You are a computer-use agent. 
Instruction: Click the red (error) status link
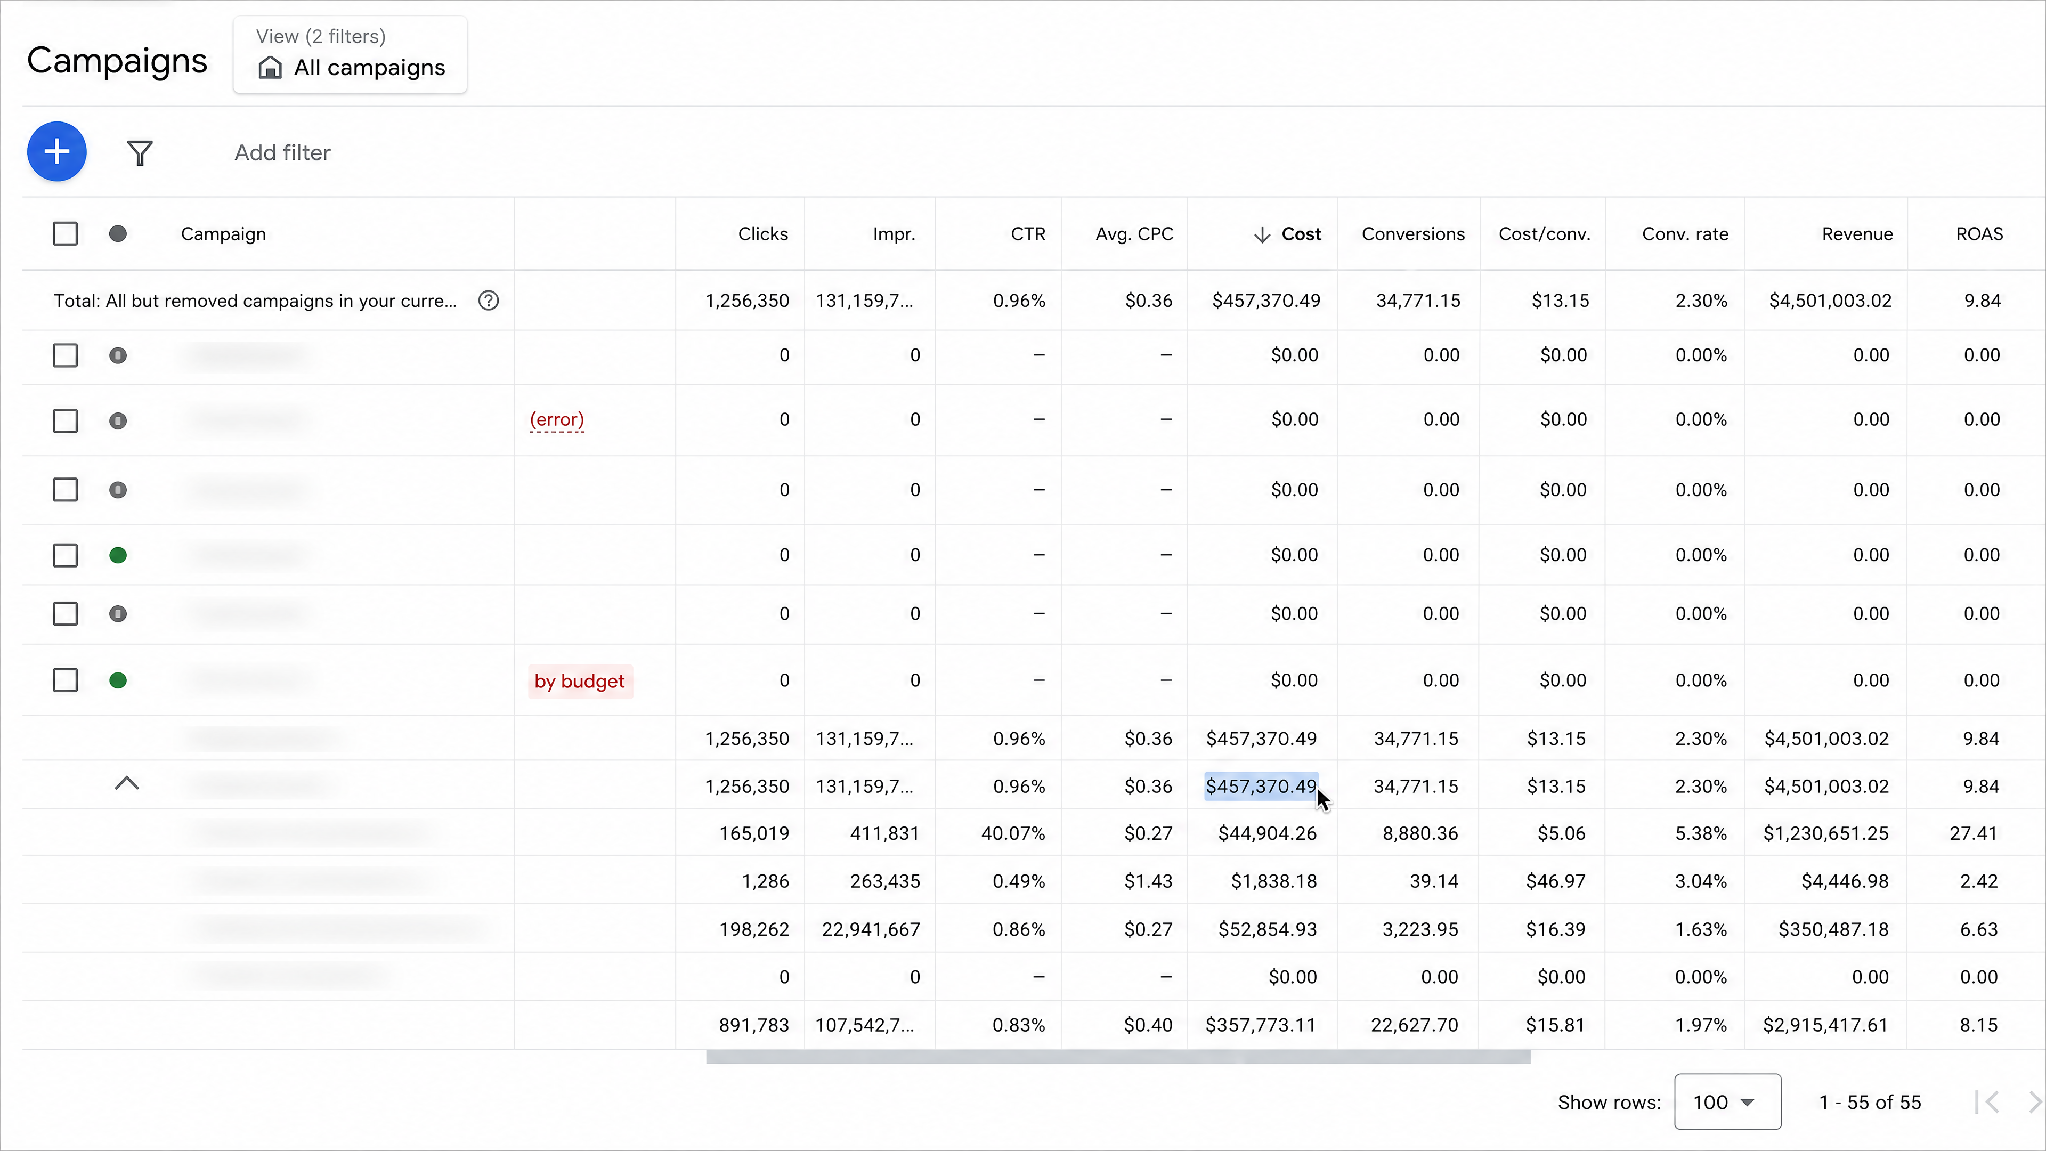point(557,420)
